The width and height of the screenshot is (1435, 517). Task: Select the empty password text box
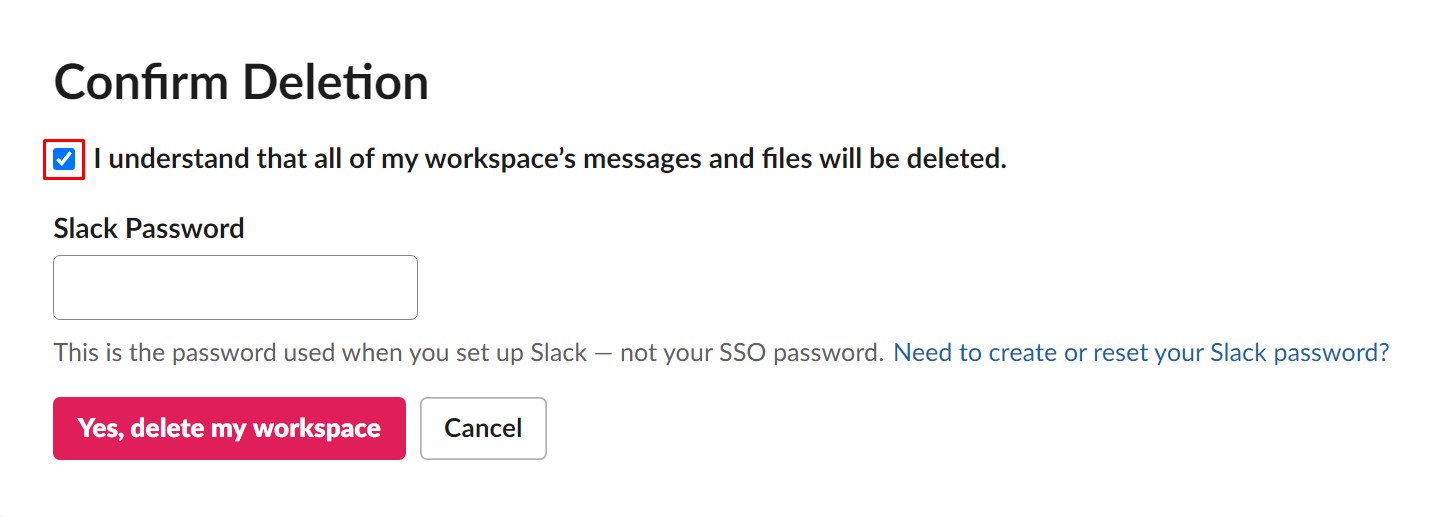(235, 288)
